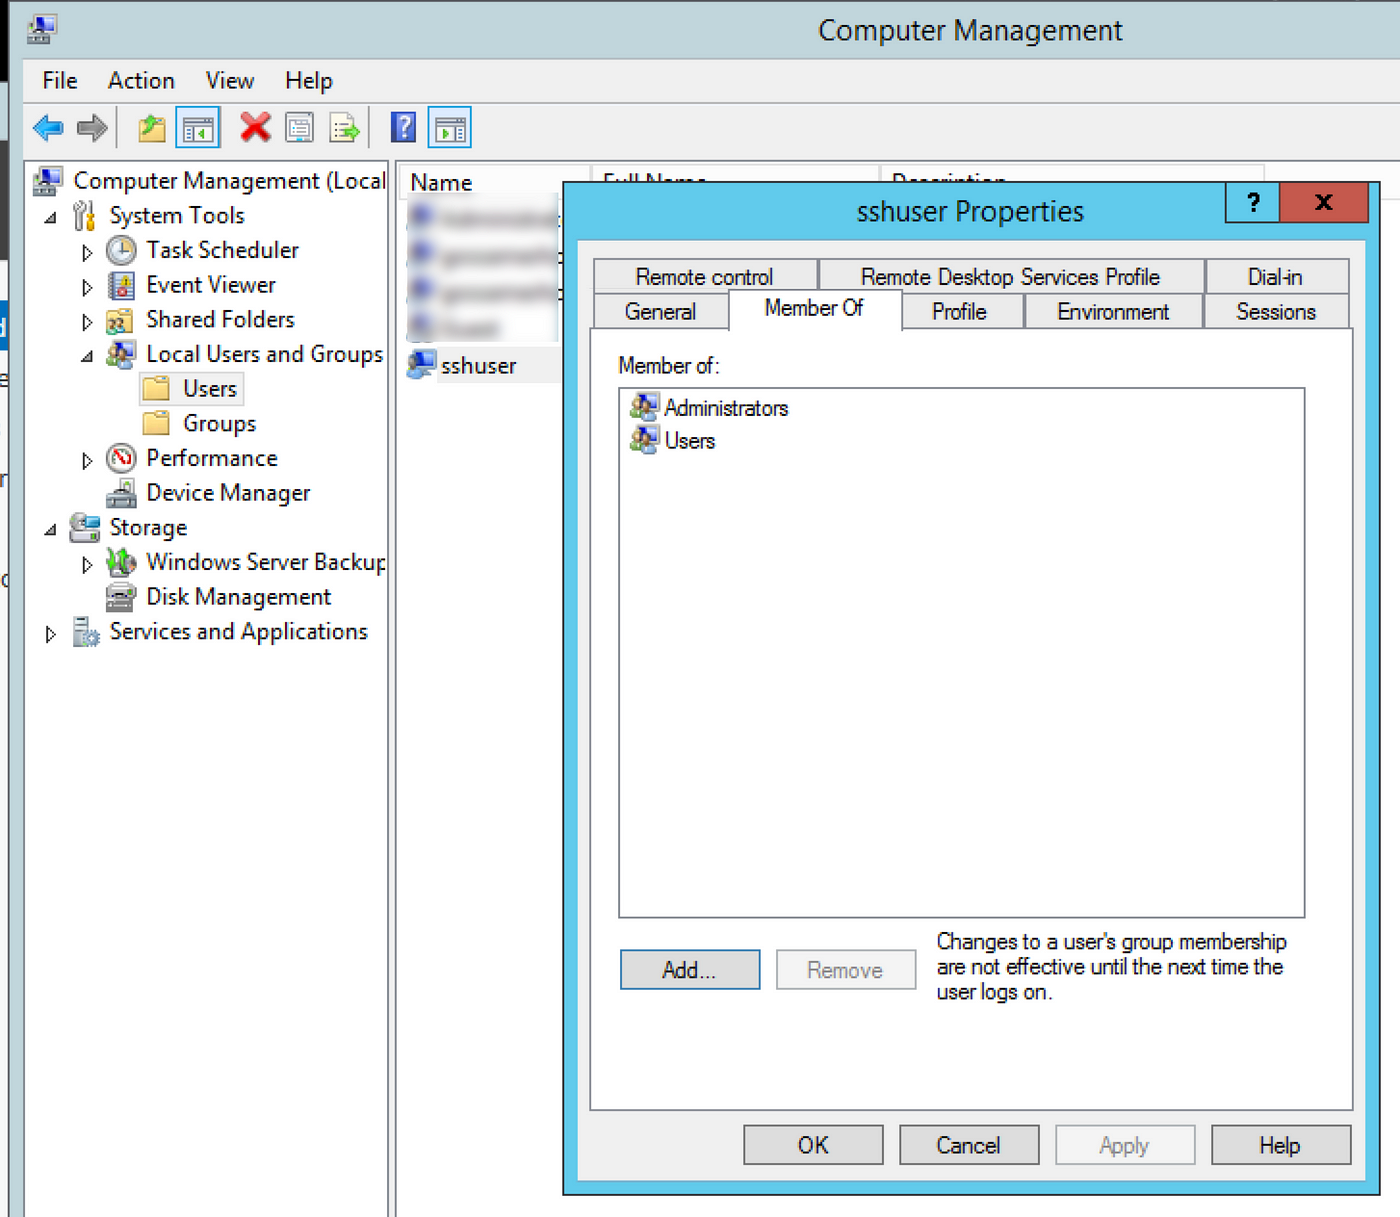Collapse Local Users and Groups node

coord(87,356)
